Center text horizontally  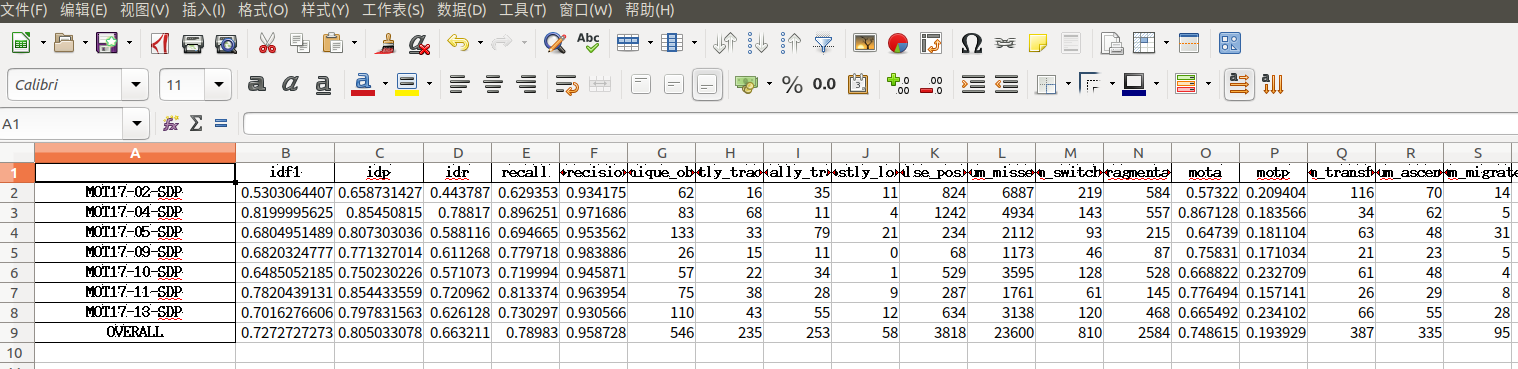tap(492, 85)
